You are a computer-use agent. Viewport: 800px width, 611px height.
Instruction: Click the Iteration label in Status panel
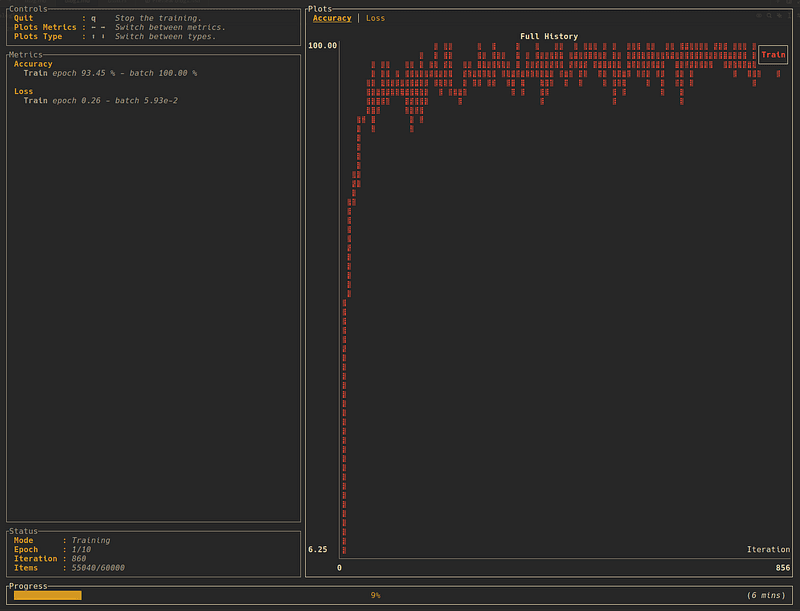tap(35, 559)
